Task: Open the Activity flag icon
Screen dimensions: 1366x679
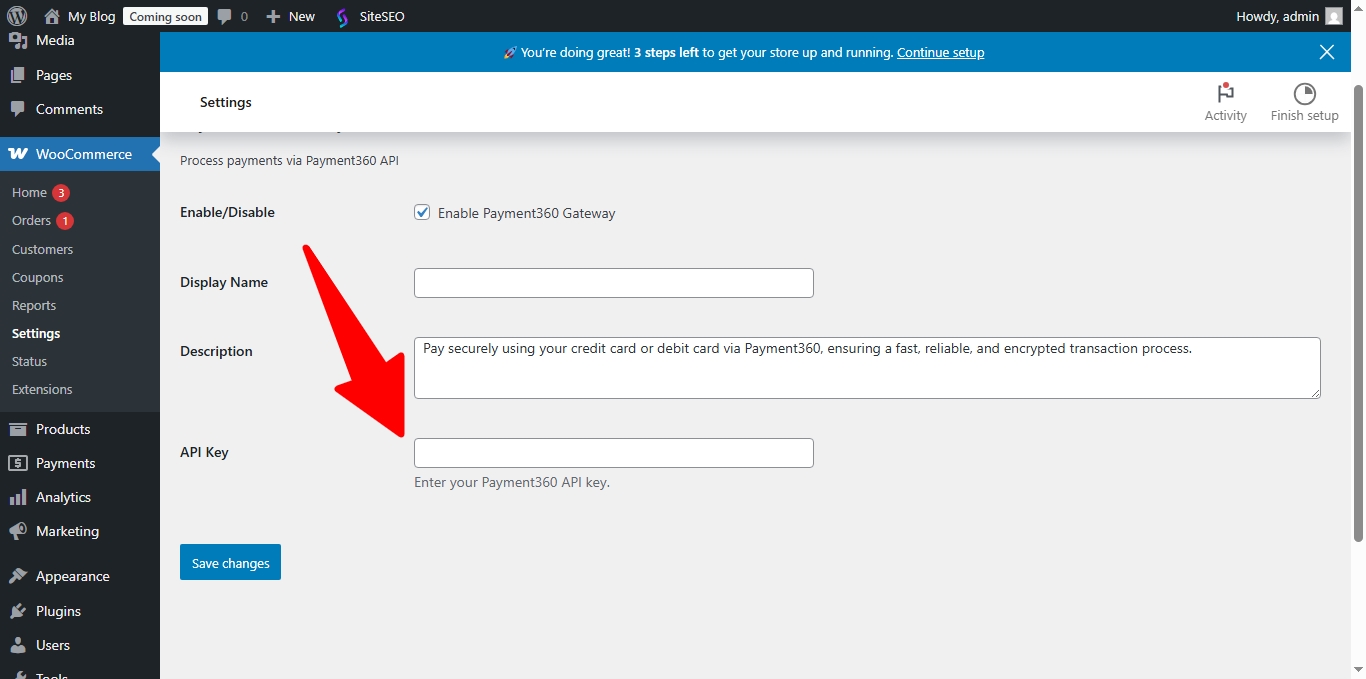Action: coord(1225,93)
